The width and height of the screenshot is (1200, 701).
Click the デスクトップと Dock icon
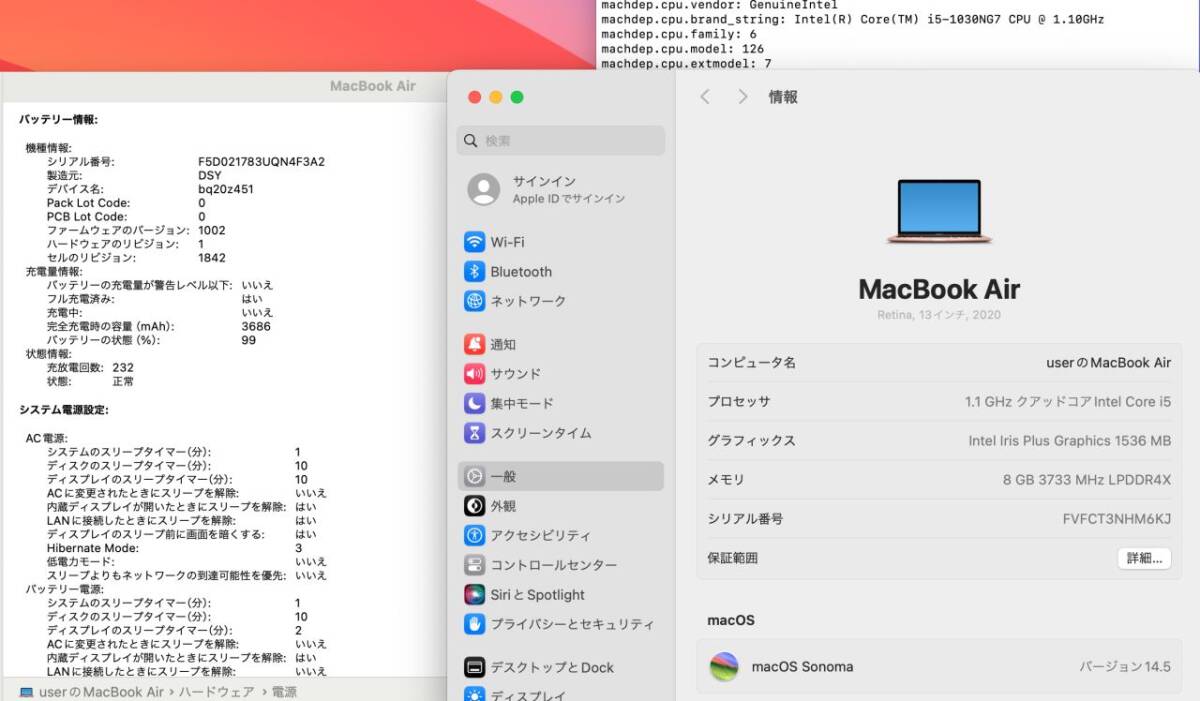pos(474,668)
